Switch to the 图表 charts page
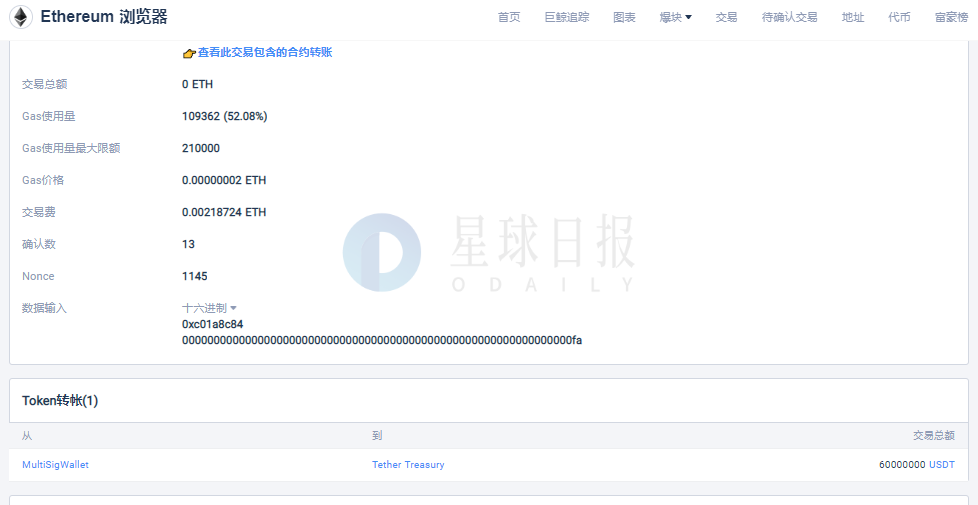 (625, 17)
